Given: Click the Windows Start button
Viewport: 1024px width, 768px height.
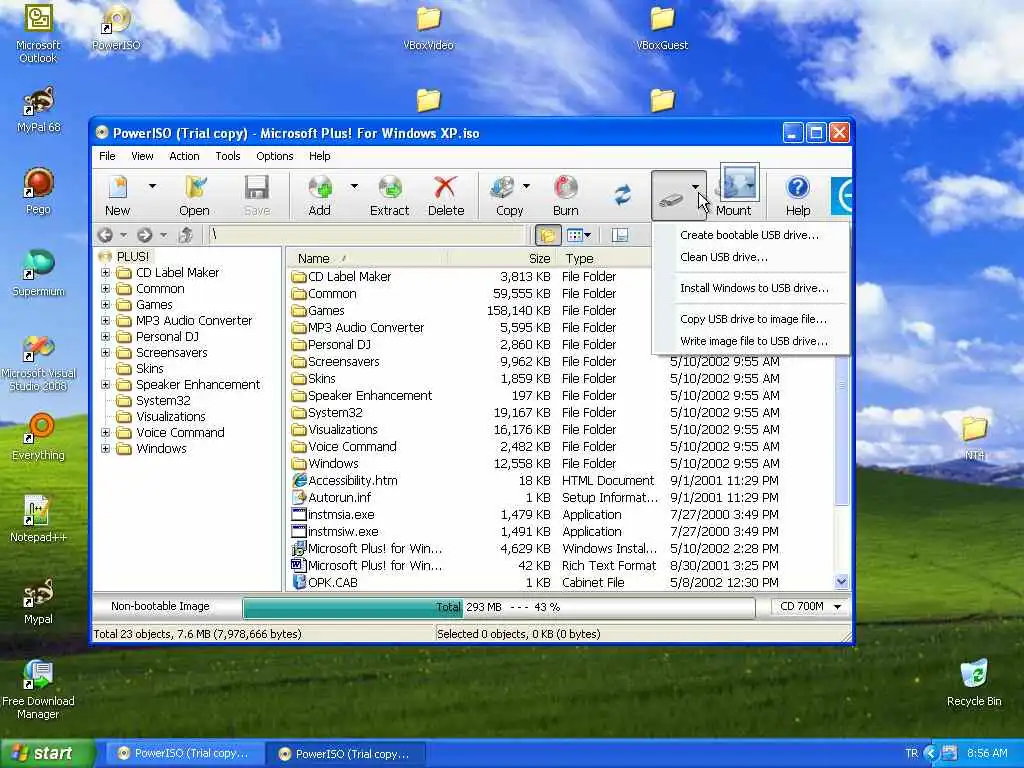Looking at the screenshot, I should (46, 754).
